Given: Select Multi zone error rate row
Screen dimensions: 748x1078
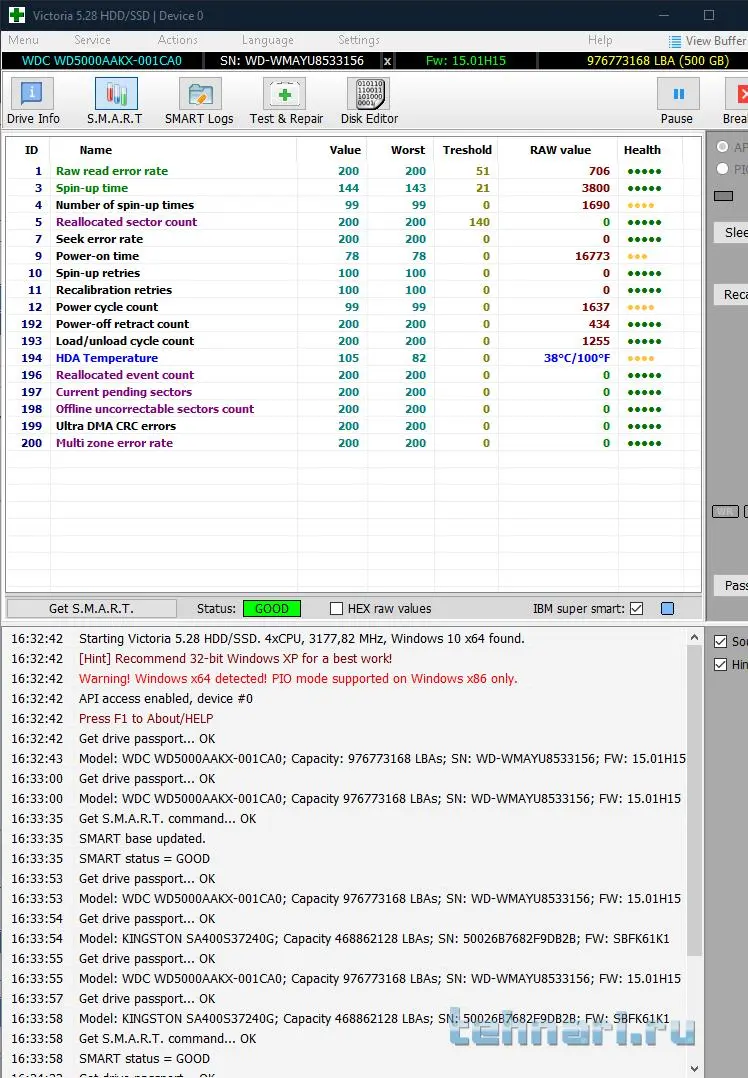Looking at the screenshot, I should 353,443.
